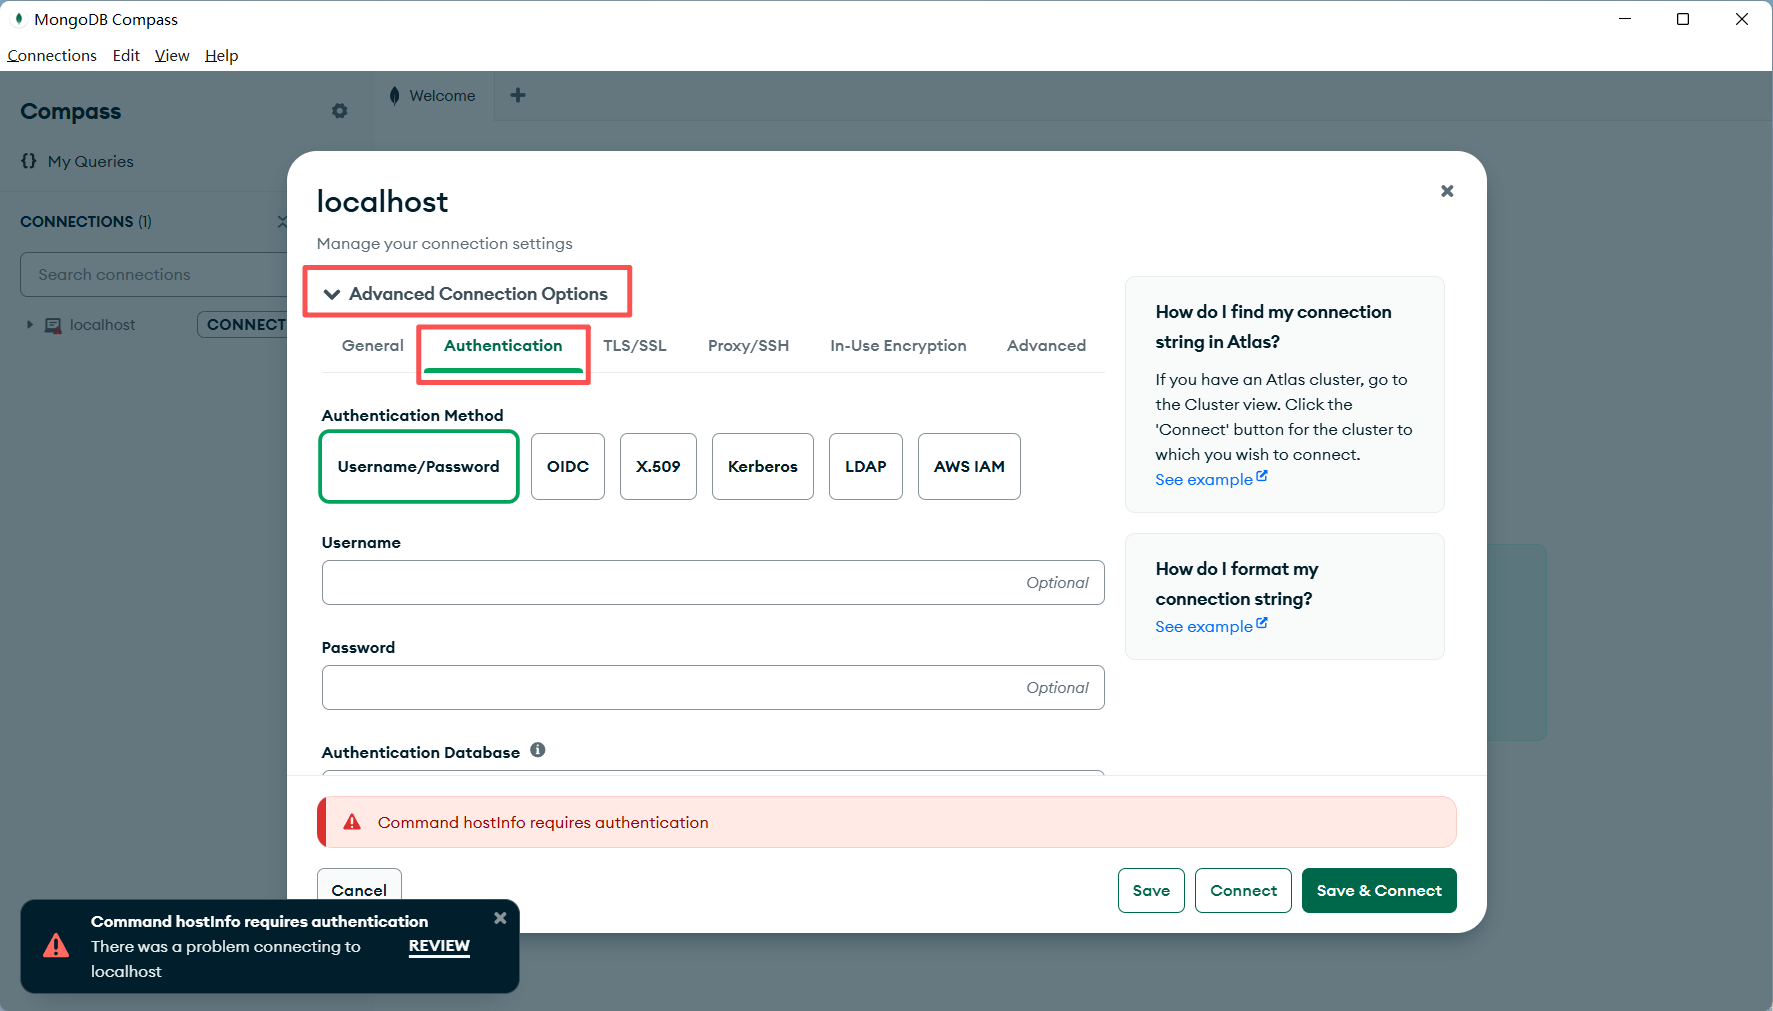
Task: Close the localhost dialog with X icon
Action: pyautogui.click(x=1447, y=191)
